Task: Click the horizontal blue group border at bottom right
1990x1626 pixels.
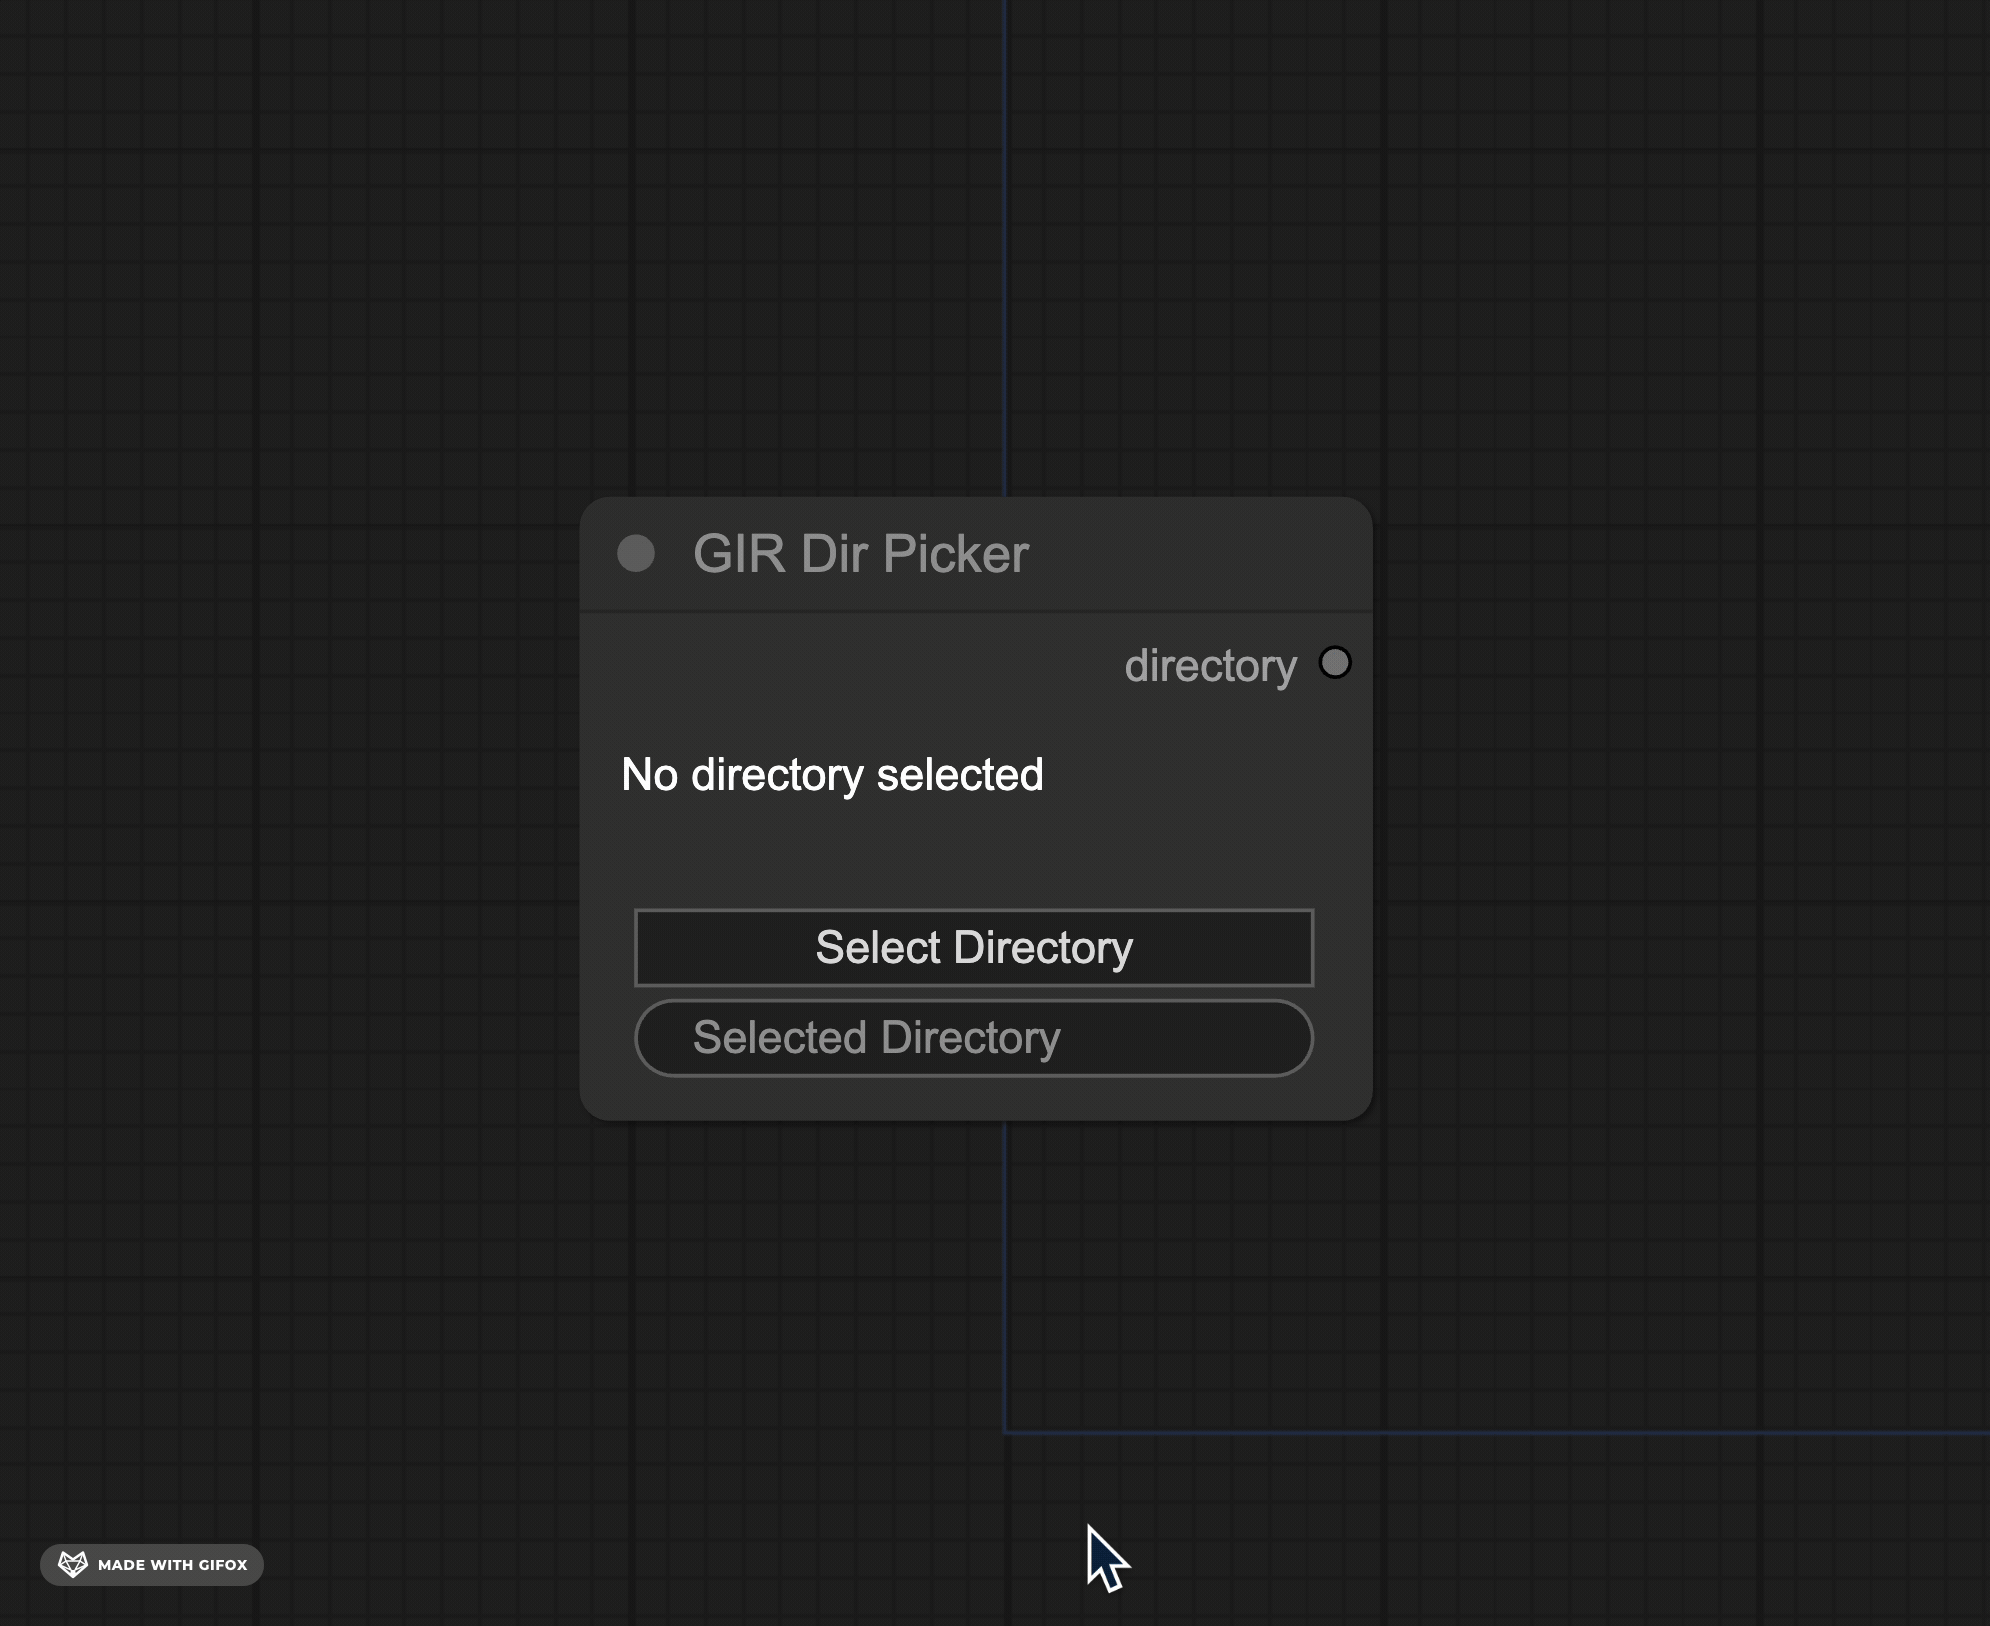Action: (1500, 1433)
